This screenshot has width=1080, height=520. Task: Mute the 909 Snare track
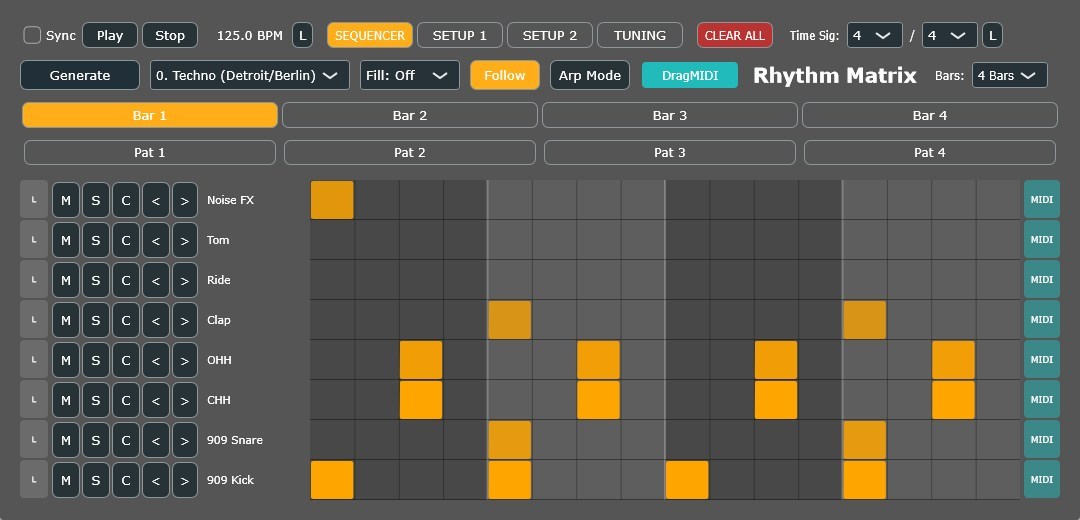(x=65, y=440)
